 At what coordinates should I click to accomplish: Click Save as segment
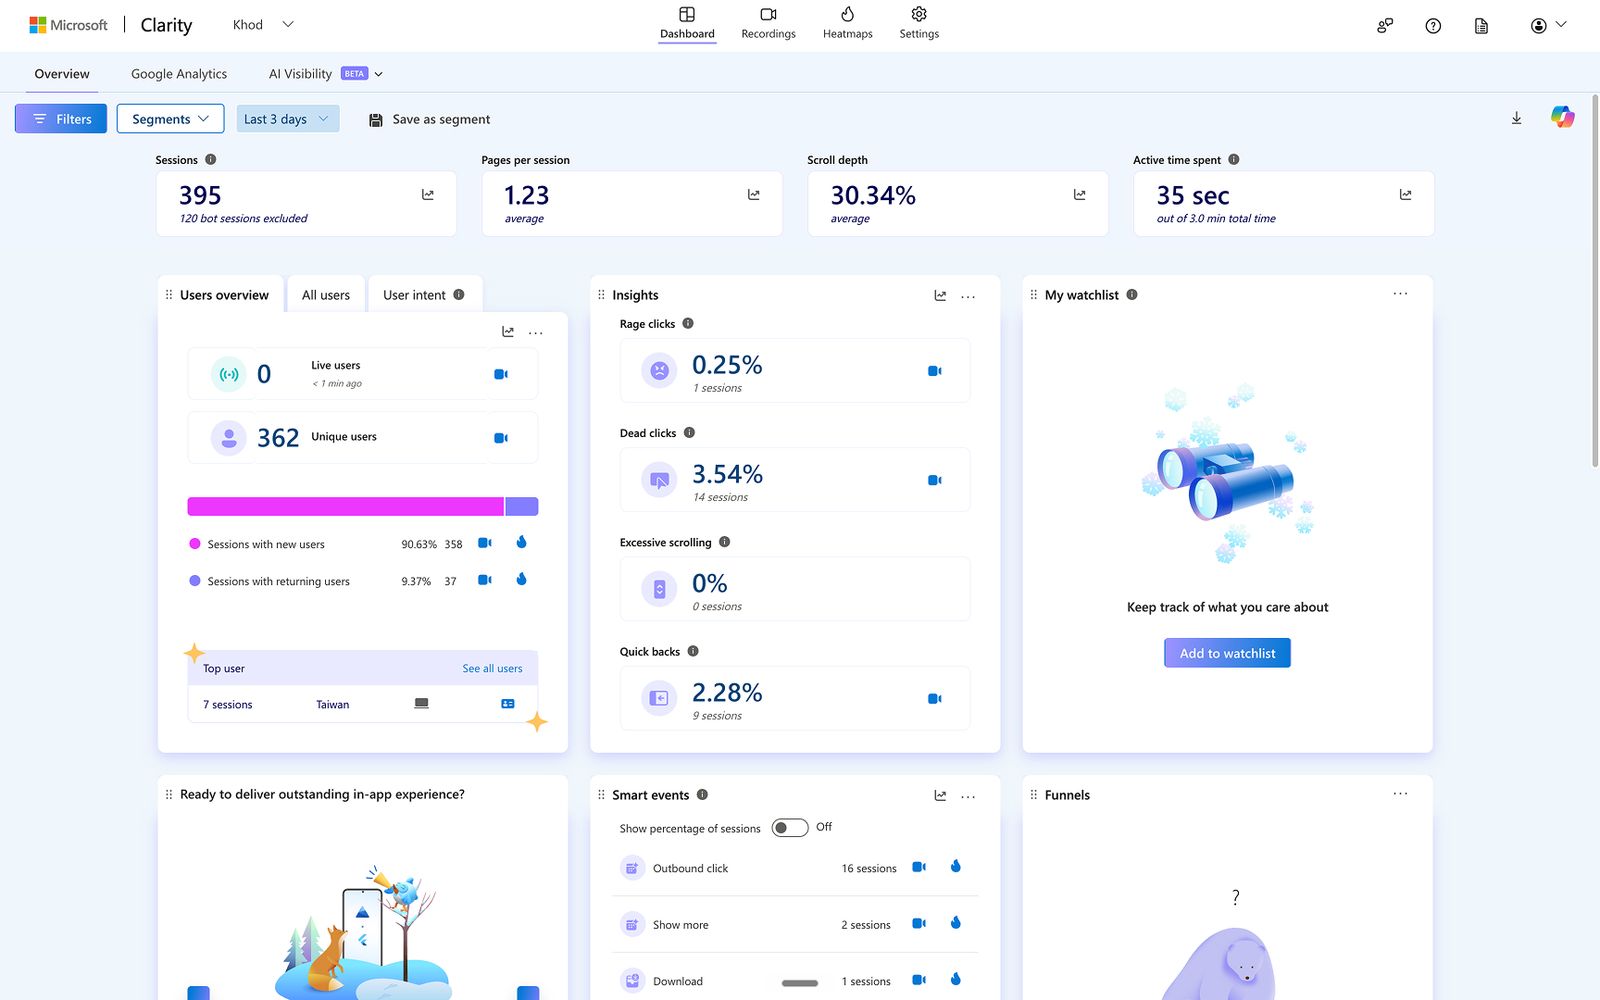click(x=430, y=119)
